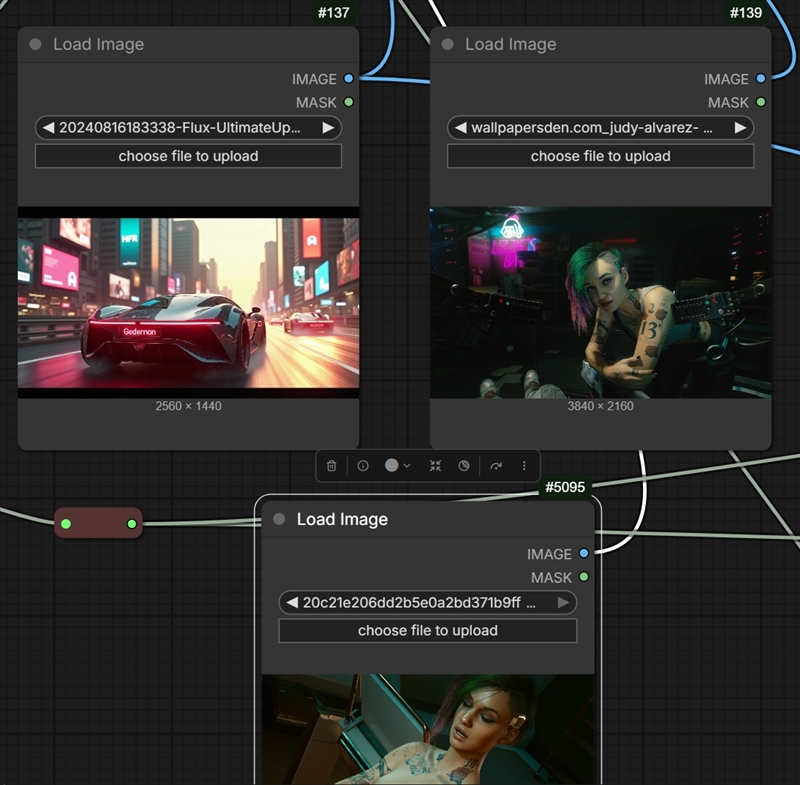Image resolution: width=800 pixels, height=785 pixels.
Task: Open the node color picker dropdown
Action: coord(398,466)
